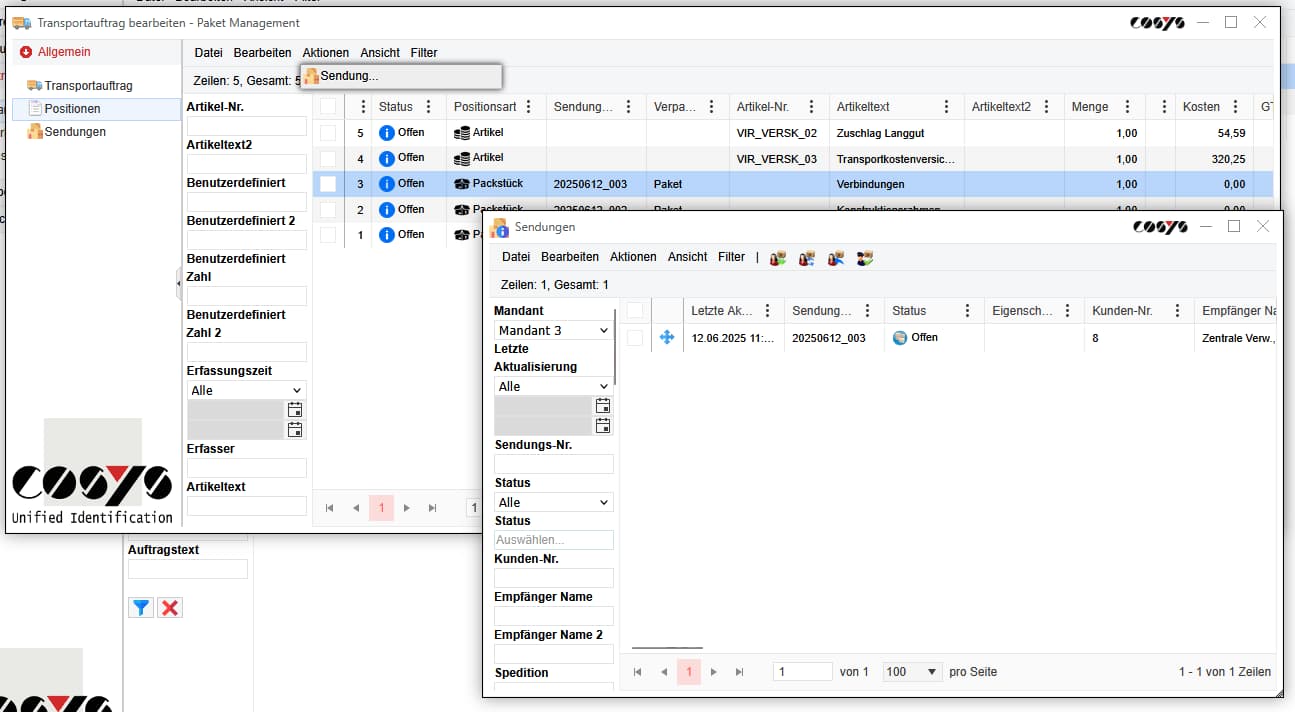Open the Auswählen status combo box
Screen dimensions: 1295x712
(554, 540)
